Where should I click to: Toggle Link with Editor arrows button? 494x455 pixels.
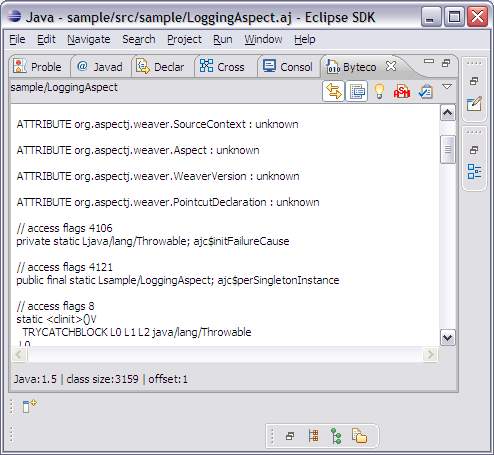pyautogui.click(x=333, y=91)
